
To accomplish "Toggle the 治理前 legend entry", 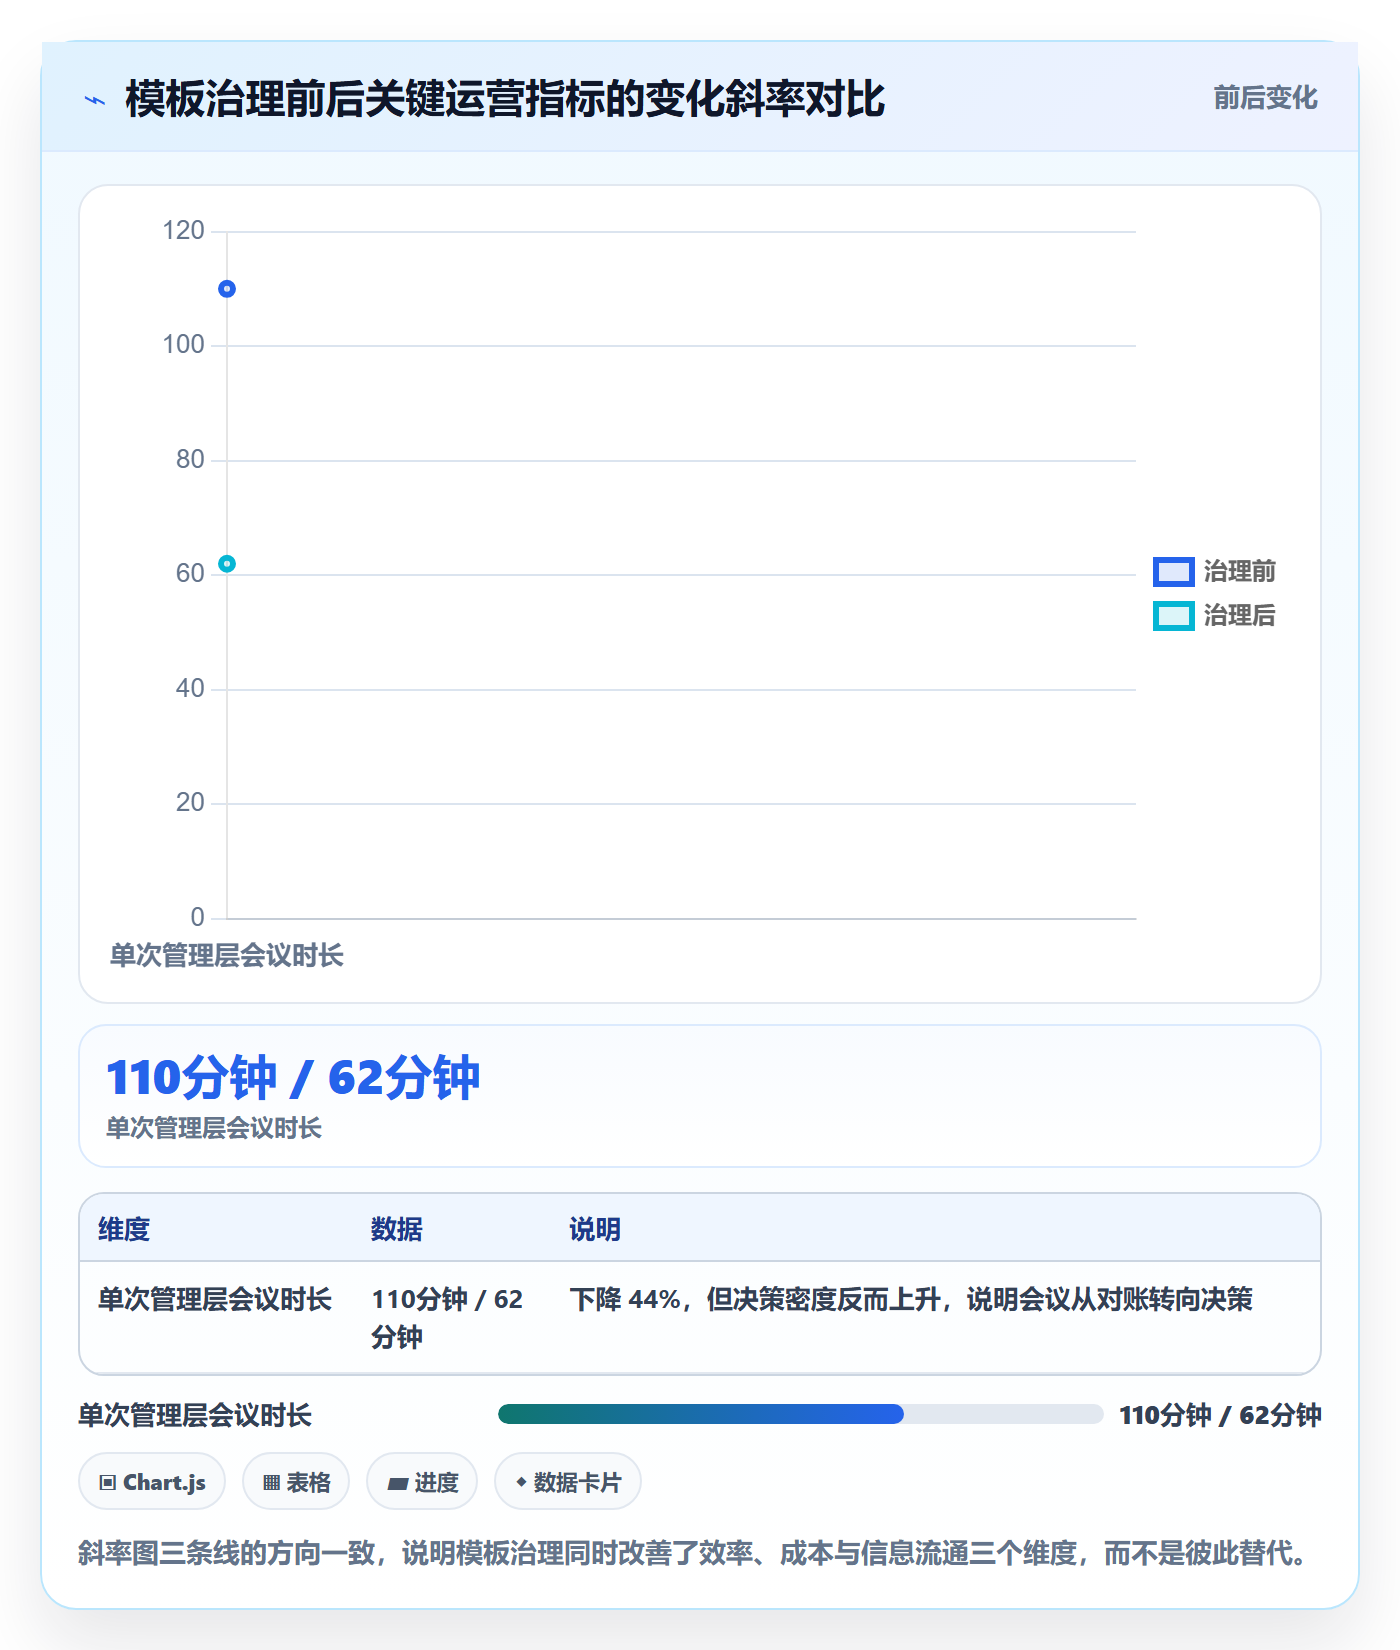I will coord(1214,571).
